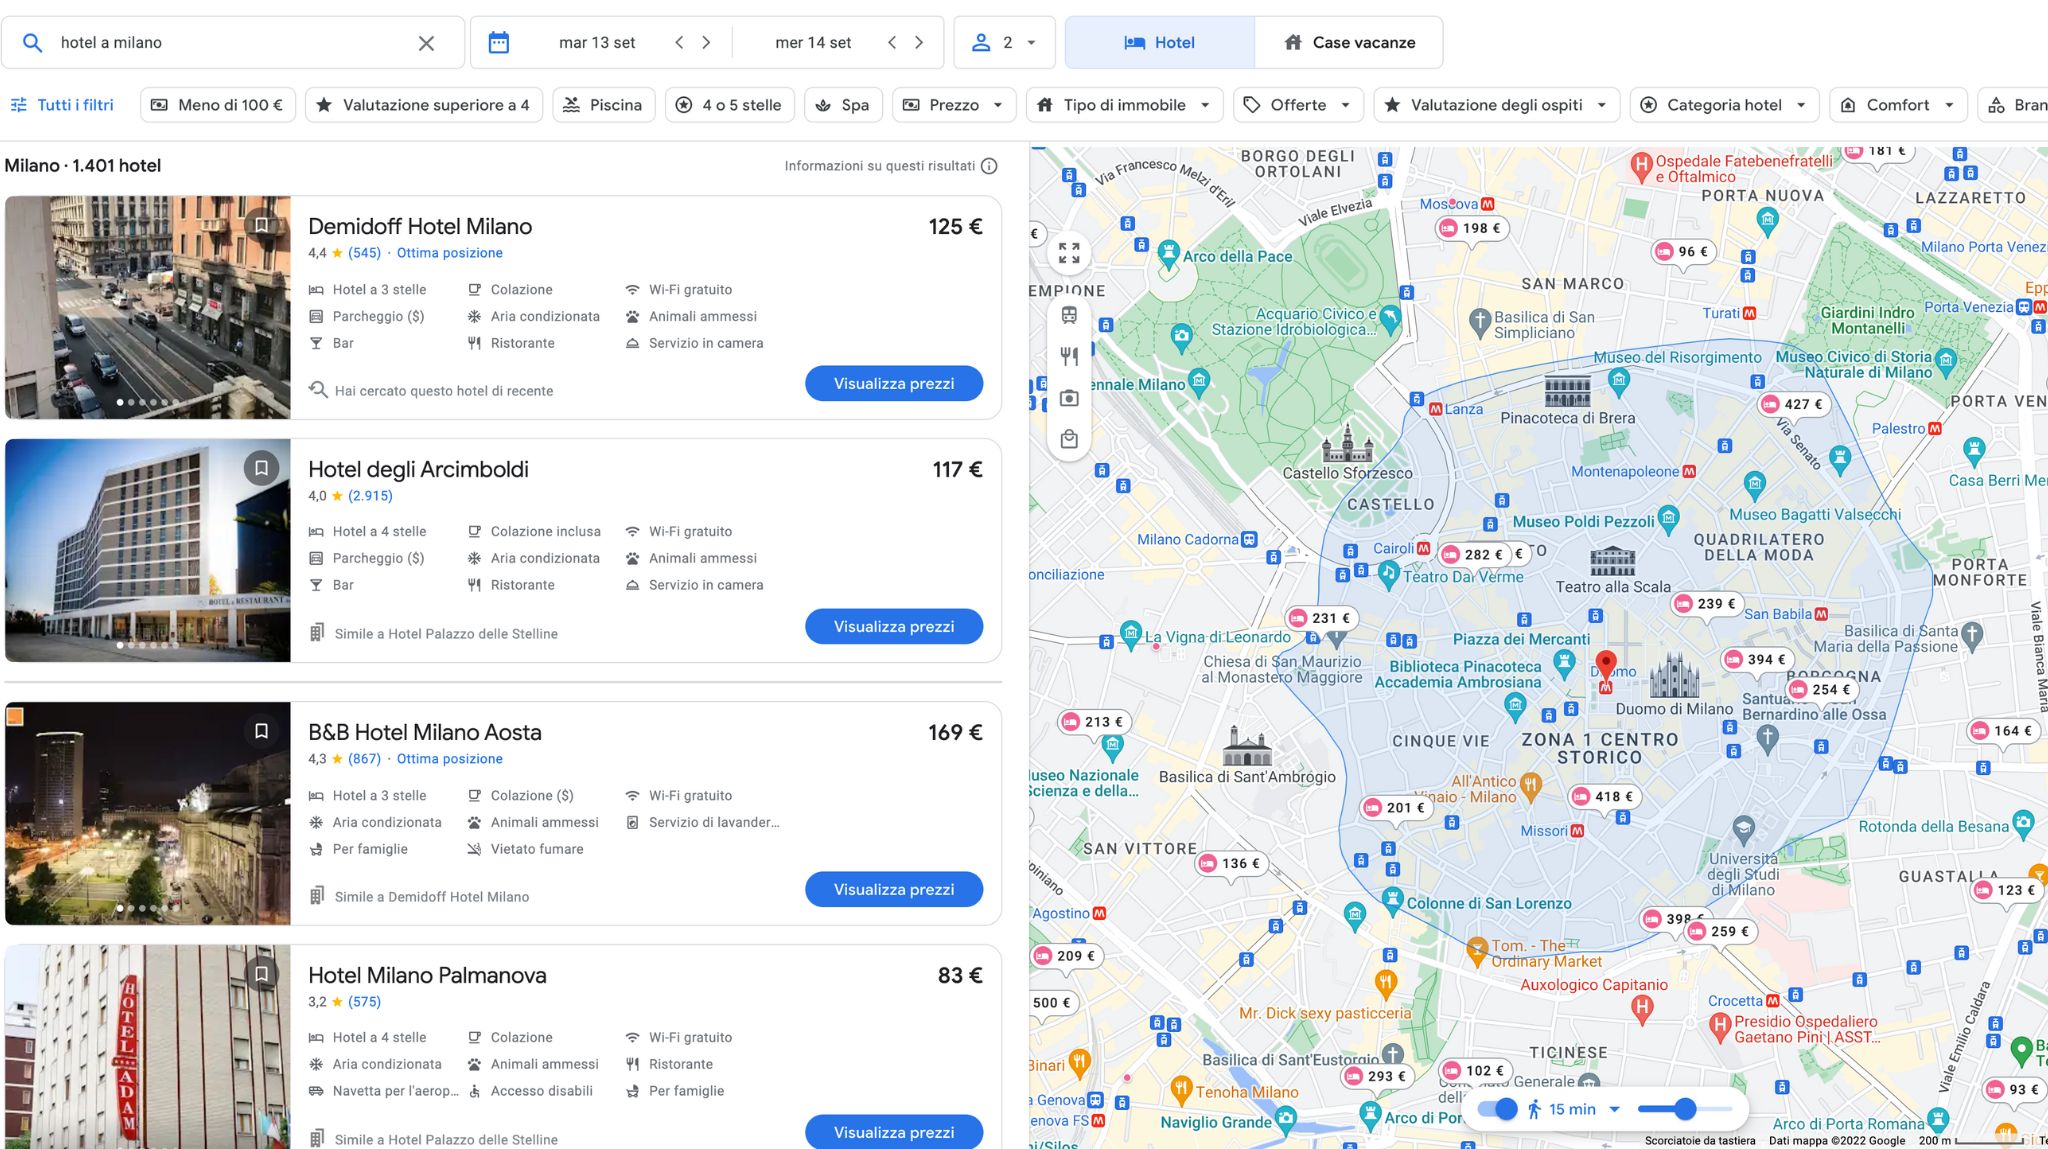Toggle the 4 o 5 stelle filter
This screenshot has width=2048, height=1149.
point(729,105)
